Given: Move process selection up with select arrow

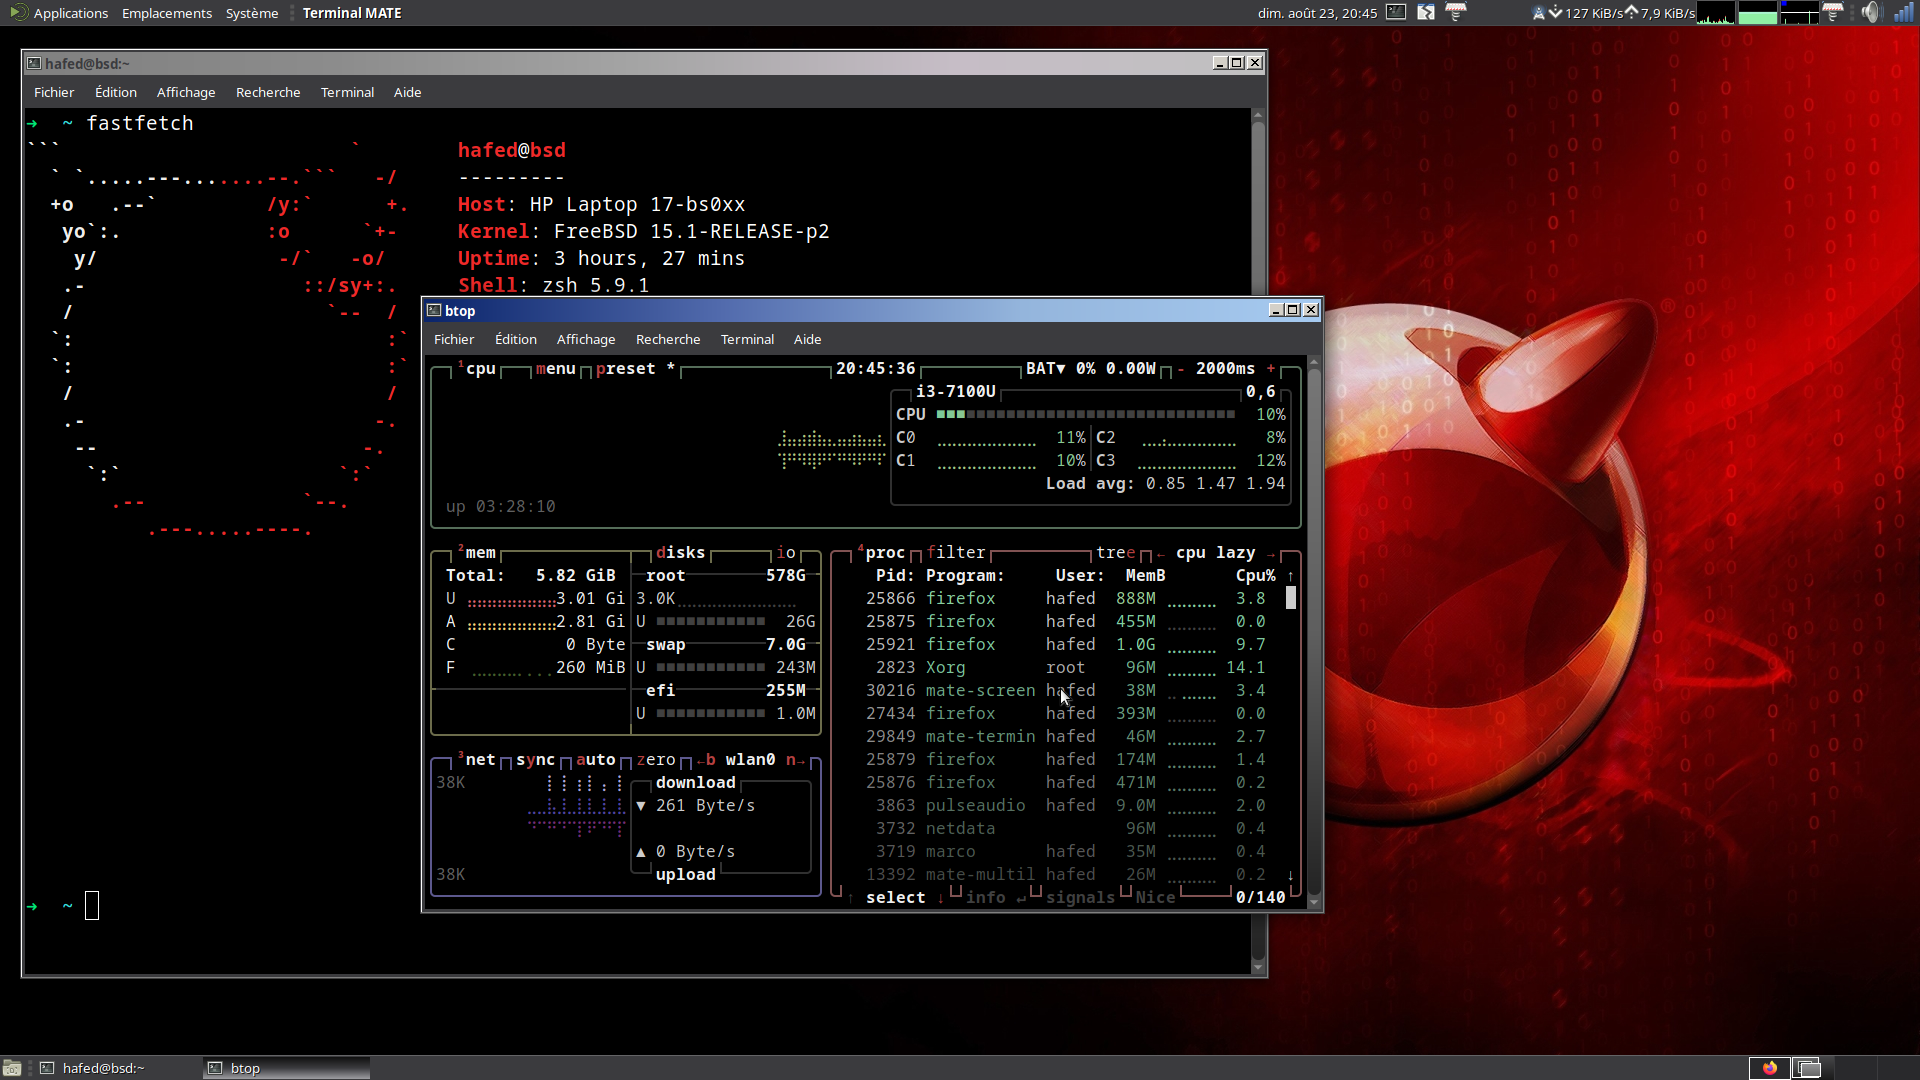Looking at the screenshot, I should coord(851,898).
